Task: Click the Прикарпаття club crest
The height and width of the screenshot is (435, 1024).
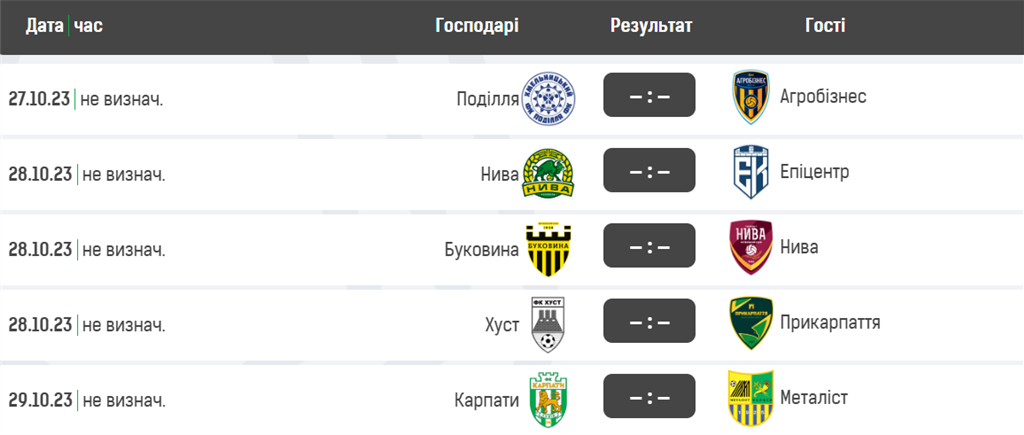Action: (x=750, y=323)
